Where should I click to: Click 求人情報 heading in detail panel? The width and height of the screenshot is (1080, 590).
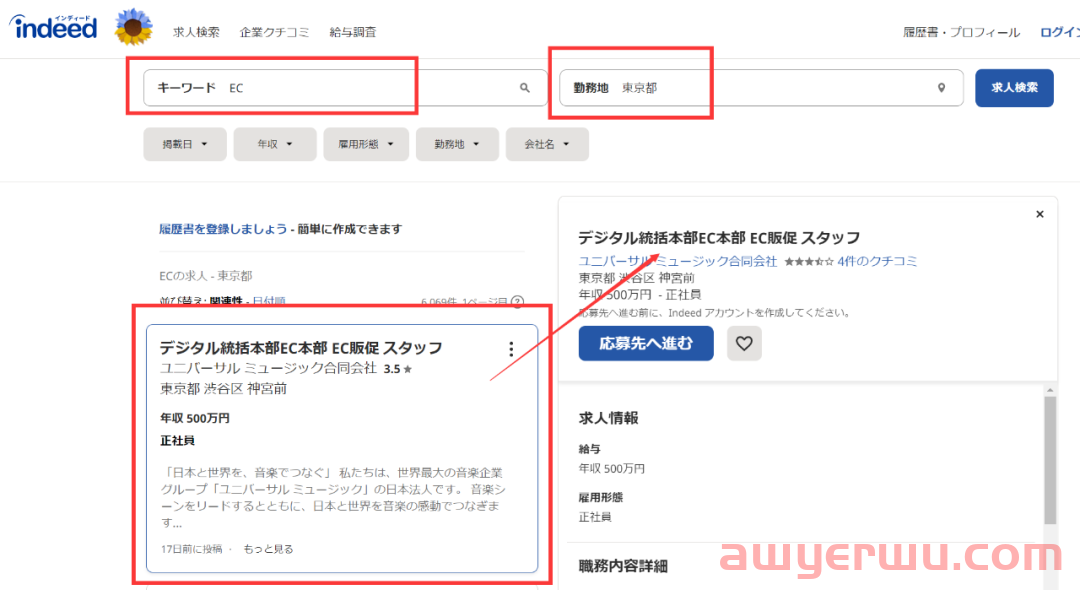point(608,418)
